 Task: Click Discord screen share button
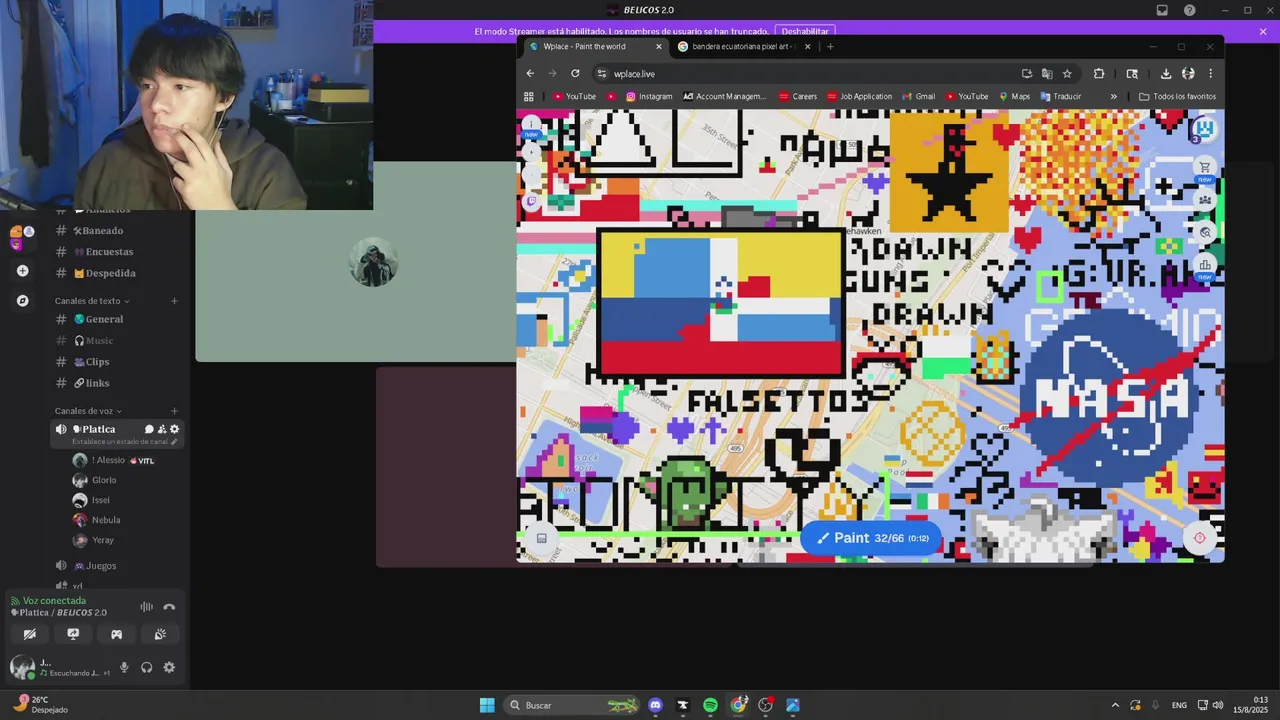(73, 634)
